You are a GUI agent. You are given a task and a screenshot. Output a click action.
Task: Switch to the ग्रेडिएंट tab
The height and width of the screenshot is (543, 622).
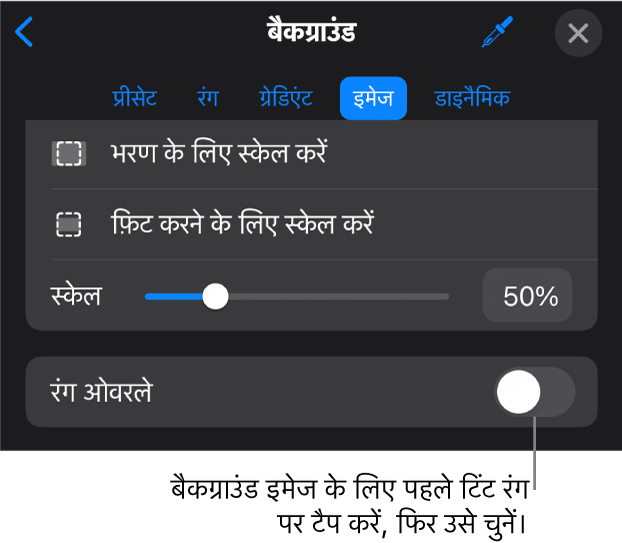click(286, 98)
